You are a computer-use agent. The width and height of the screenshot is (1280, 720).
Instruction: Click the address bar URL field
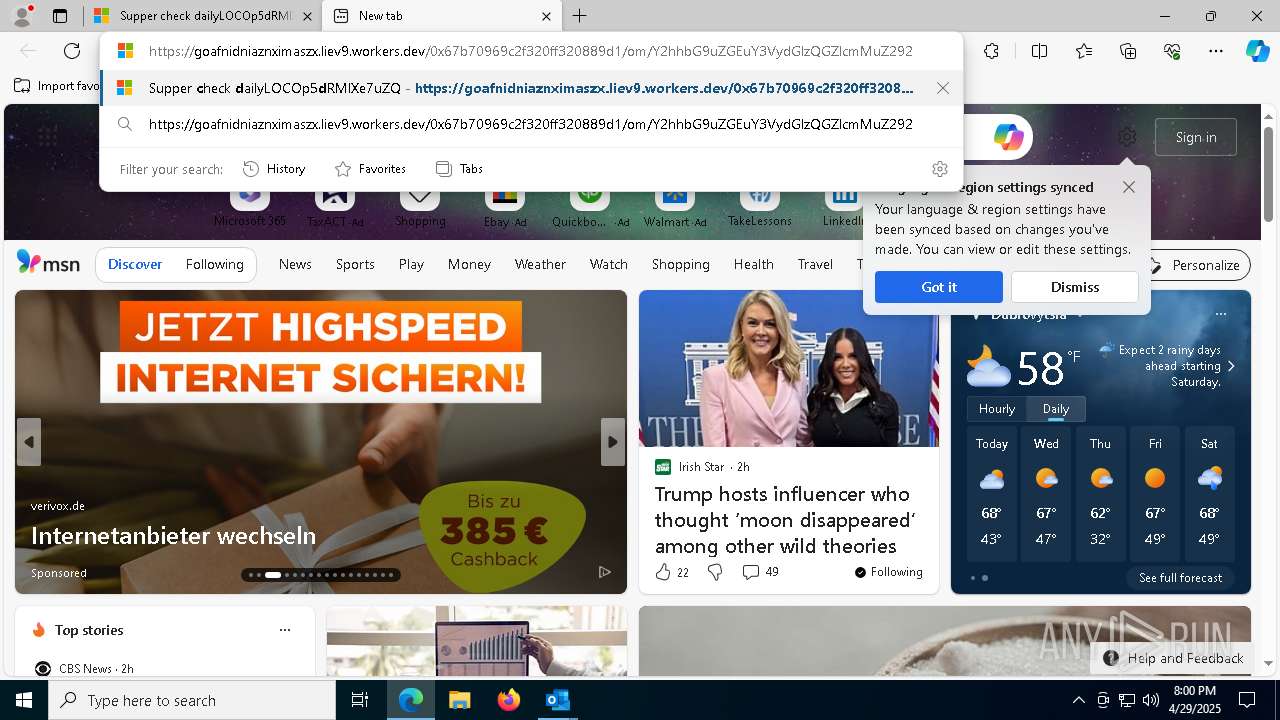pos(530,51)
